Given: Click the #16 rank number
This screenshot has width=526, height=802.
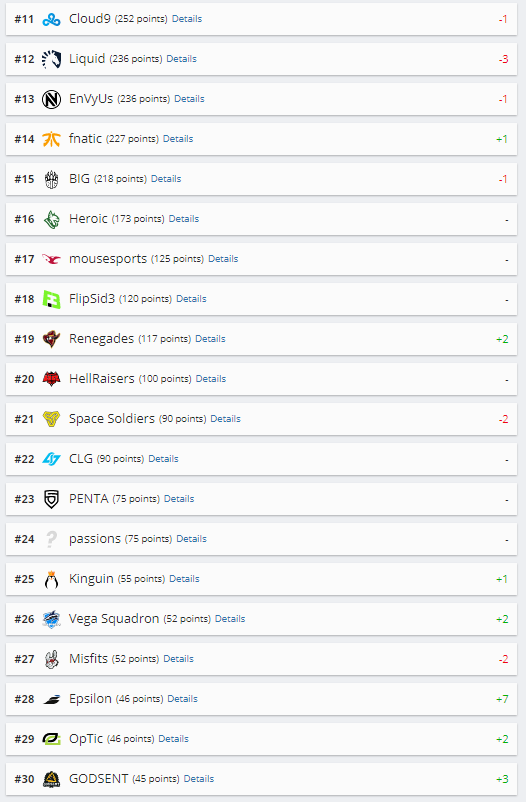Looking at the screenshot, I should click(24, 219).
